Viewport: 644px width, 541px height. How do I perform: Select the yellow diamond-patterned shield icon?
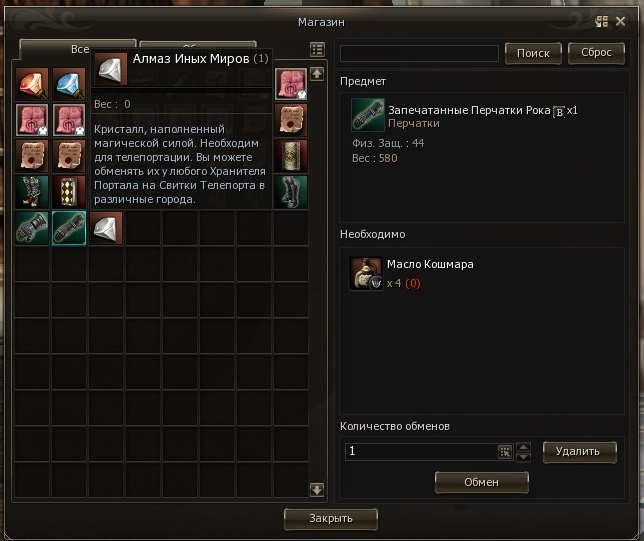tap(69, 192)
